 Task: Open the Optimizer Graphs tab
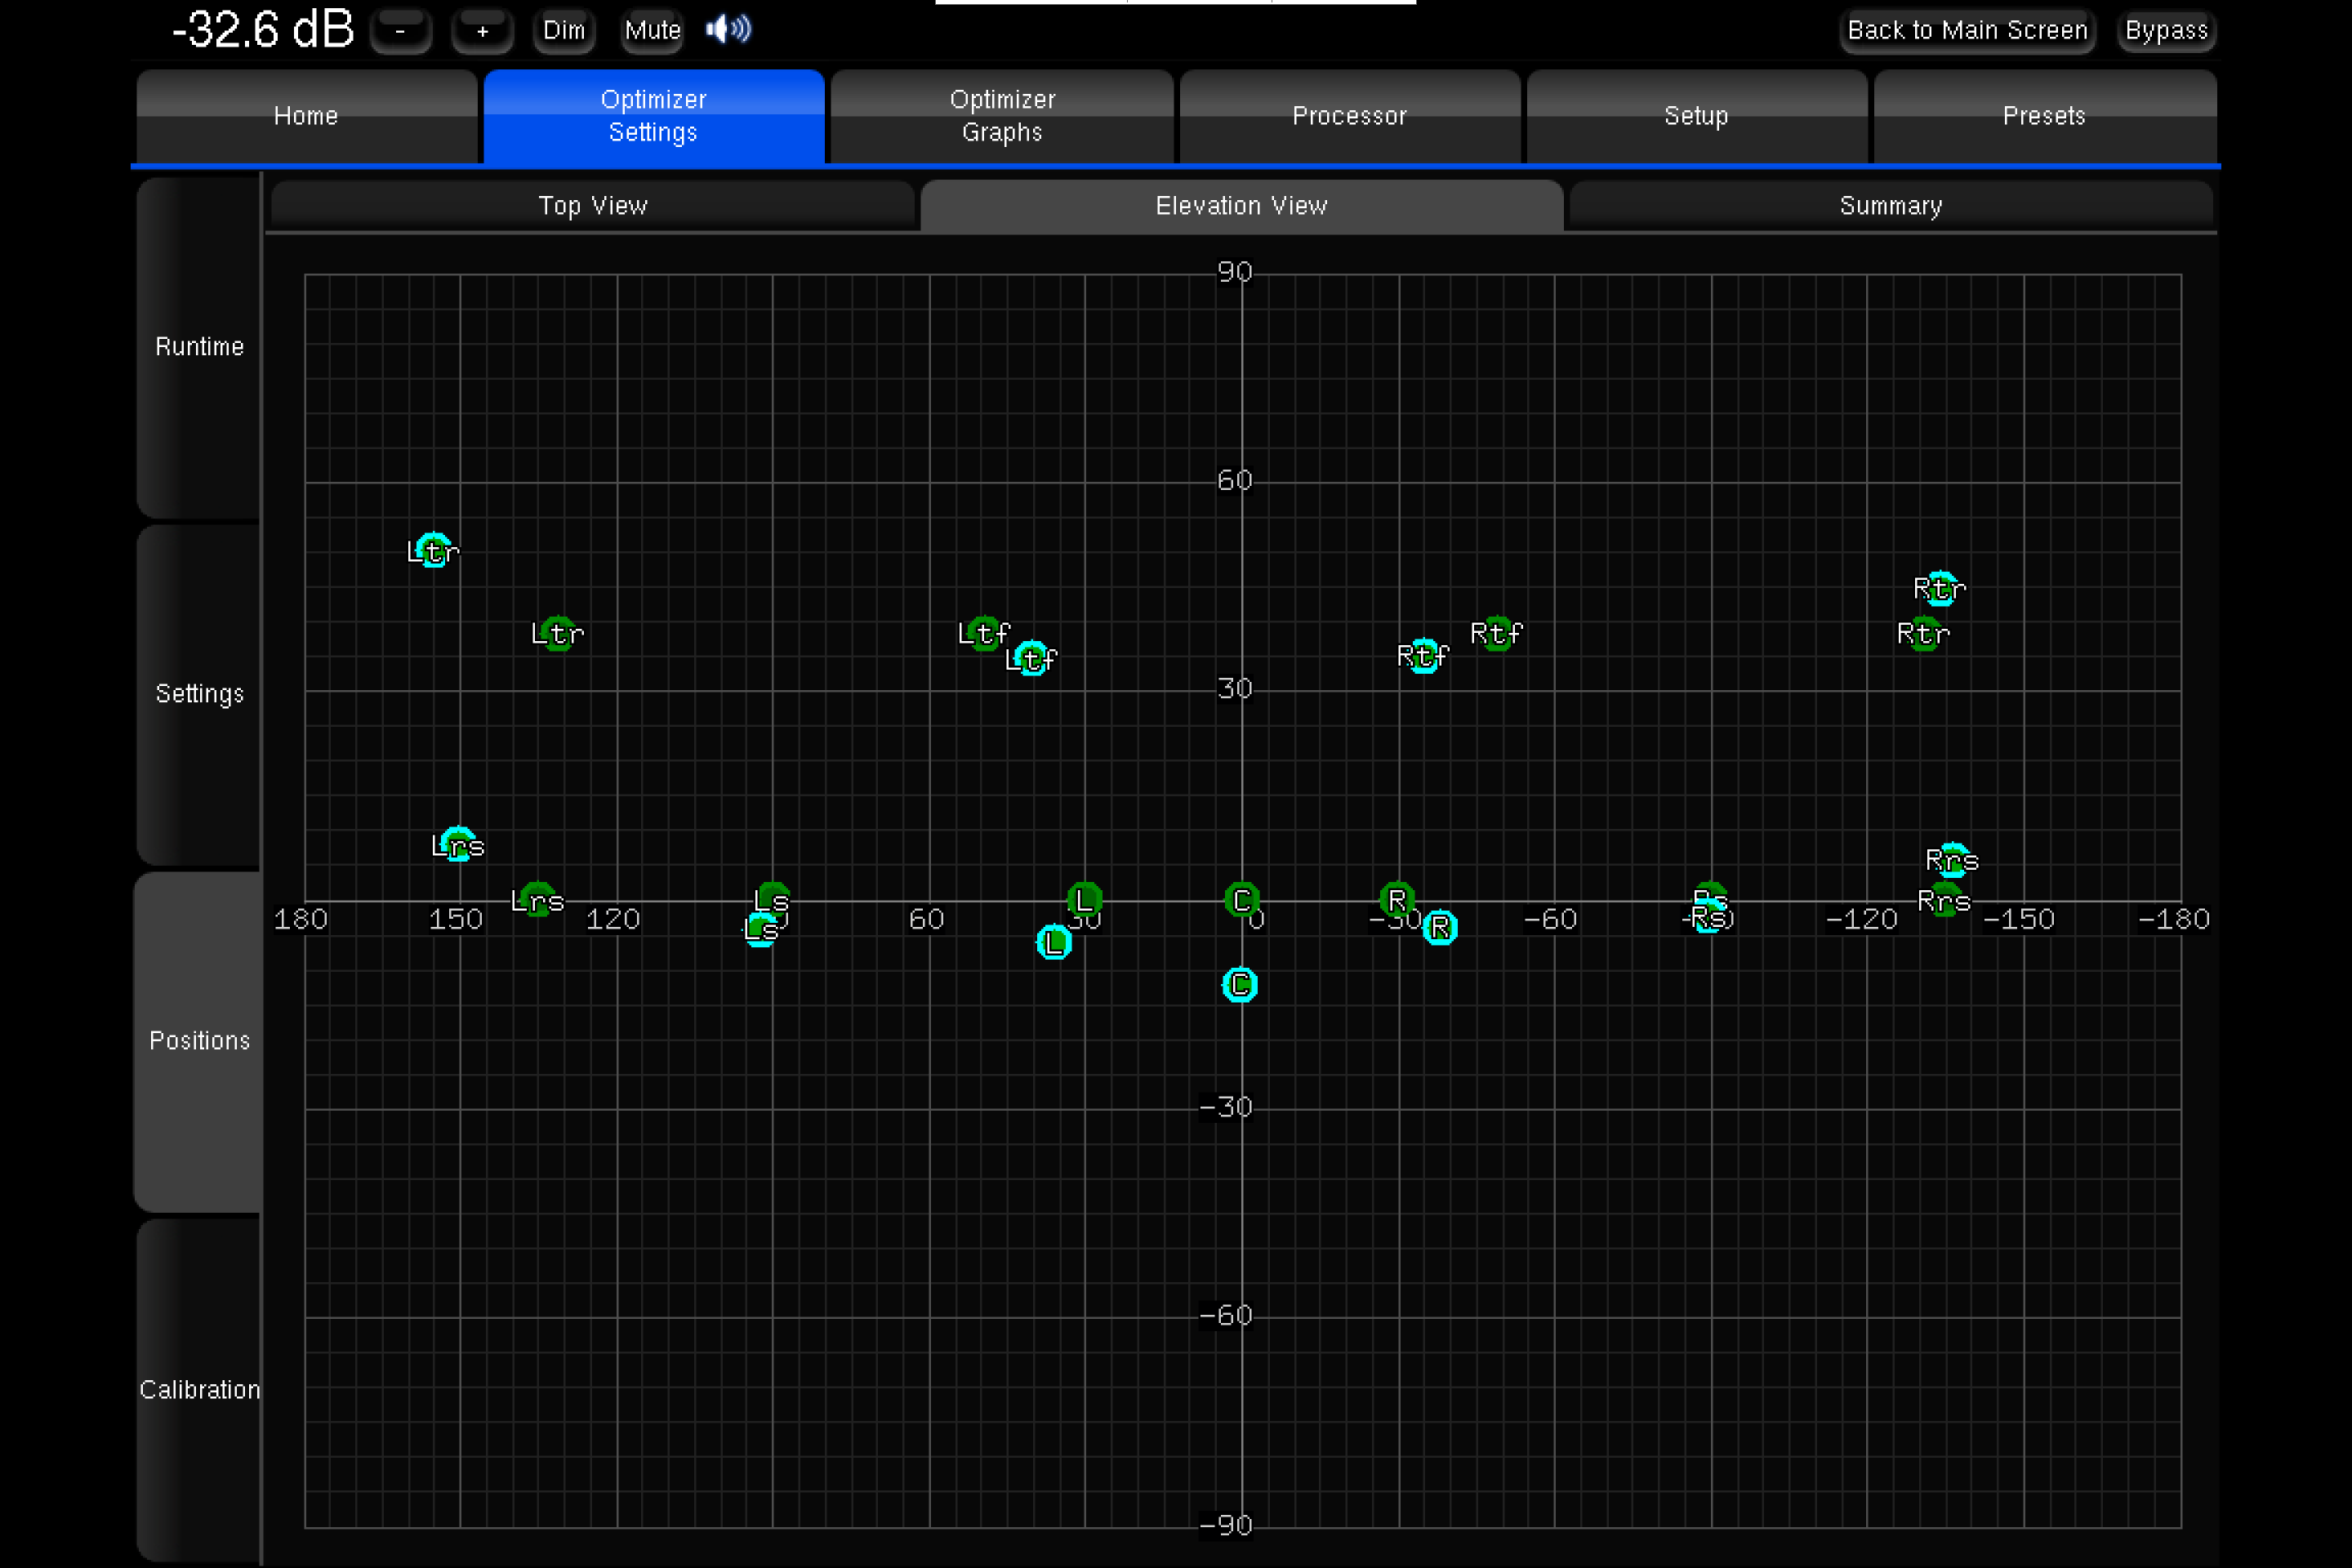(x=1002, y=116)
